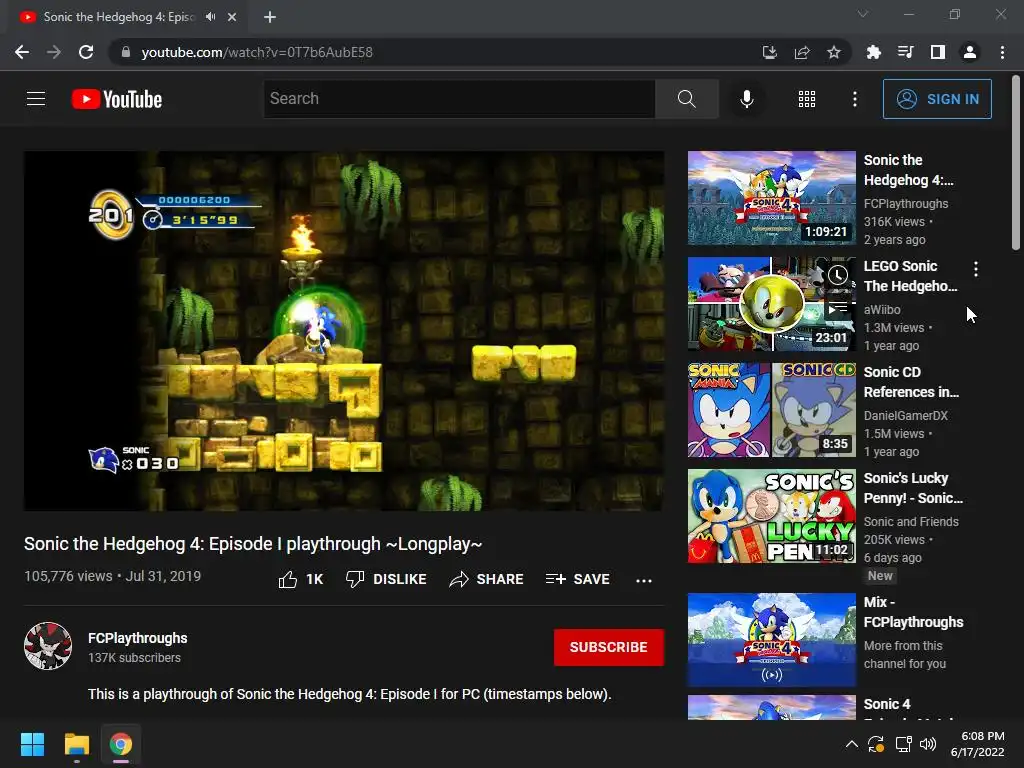Bookmark this tab with star icon

[833, 52]
